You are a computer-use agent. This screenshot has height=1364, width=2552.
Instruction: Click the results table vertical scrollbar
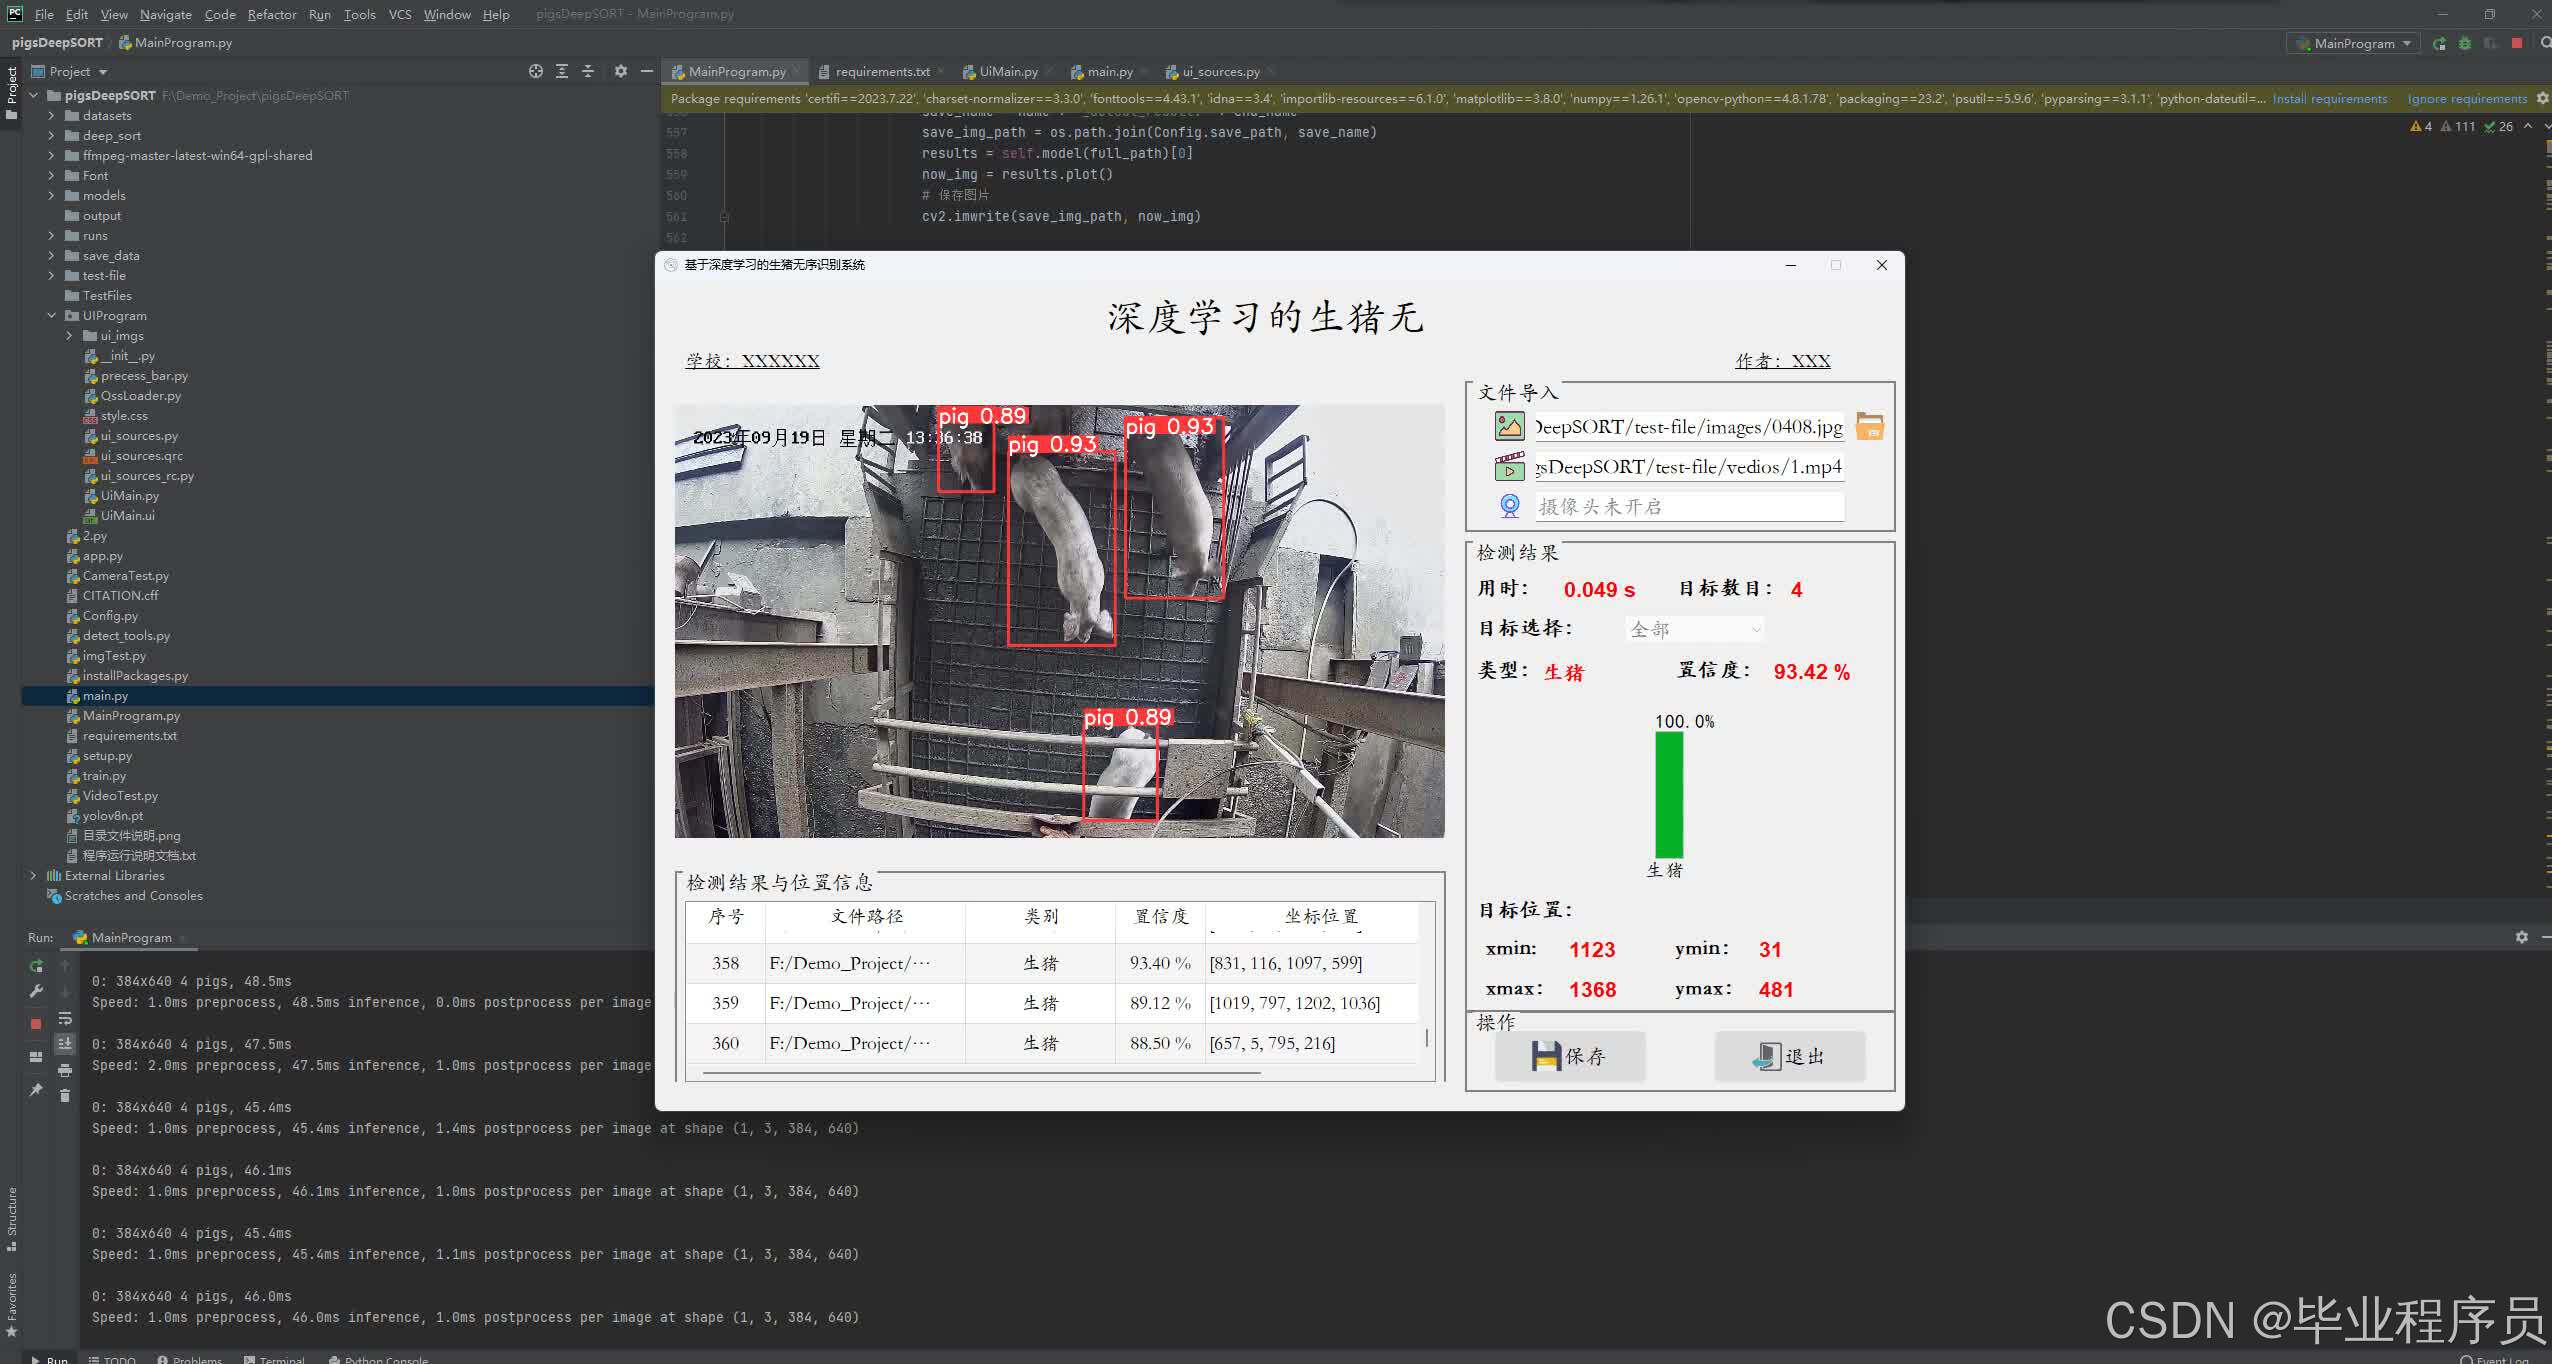1427,1037
